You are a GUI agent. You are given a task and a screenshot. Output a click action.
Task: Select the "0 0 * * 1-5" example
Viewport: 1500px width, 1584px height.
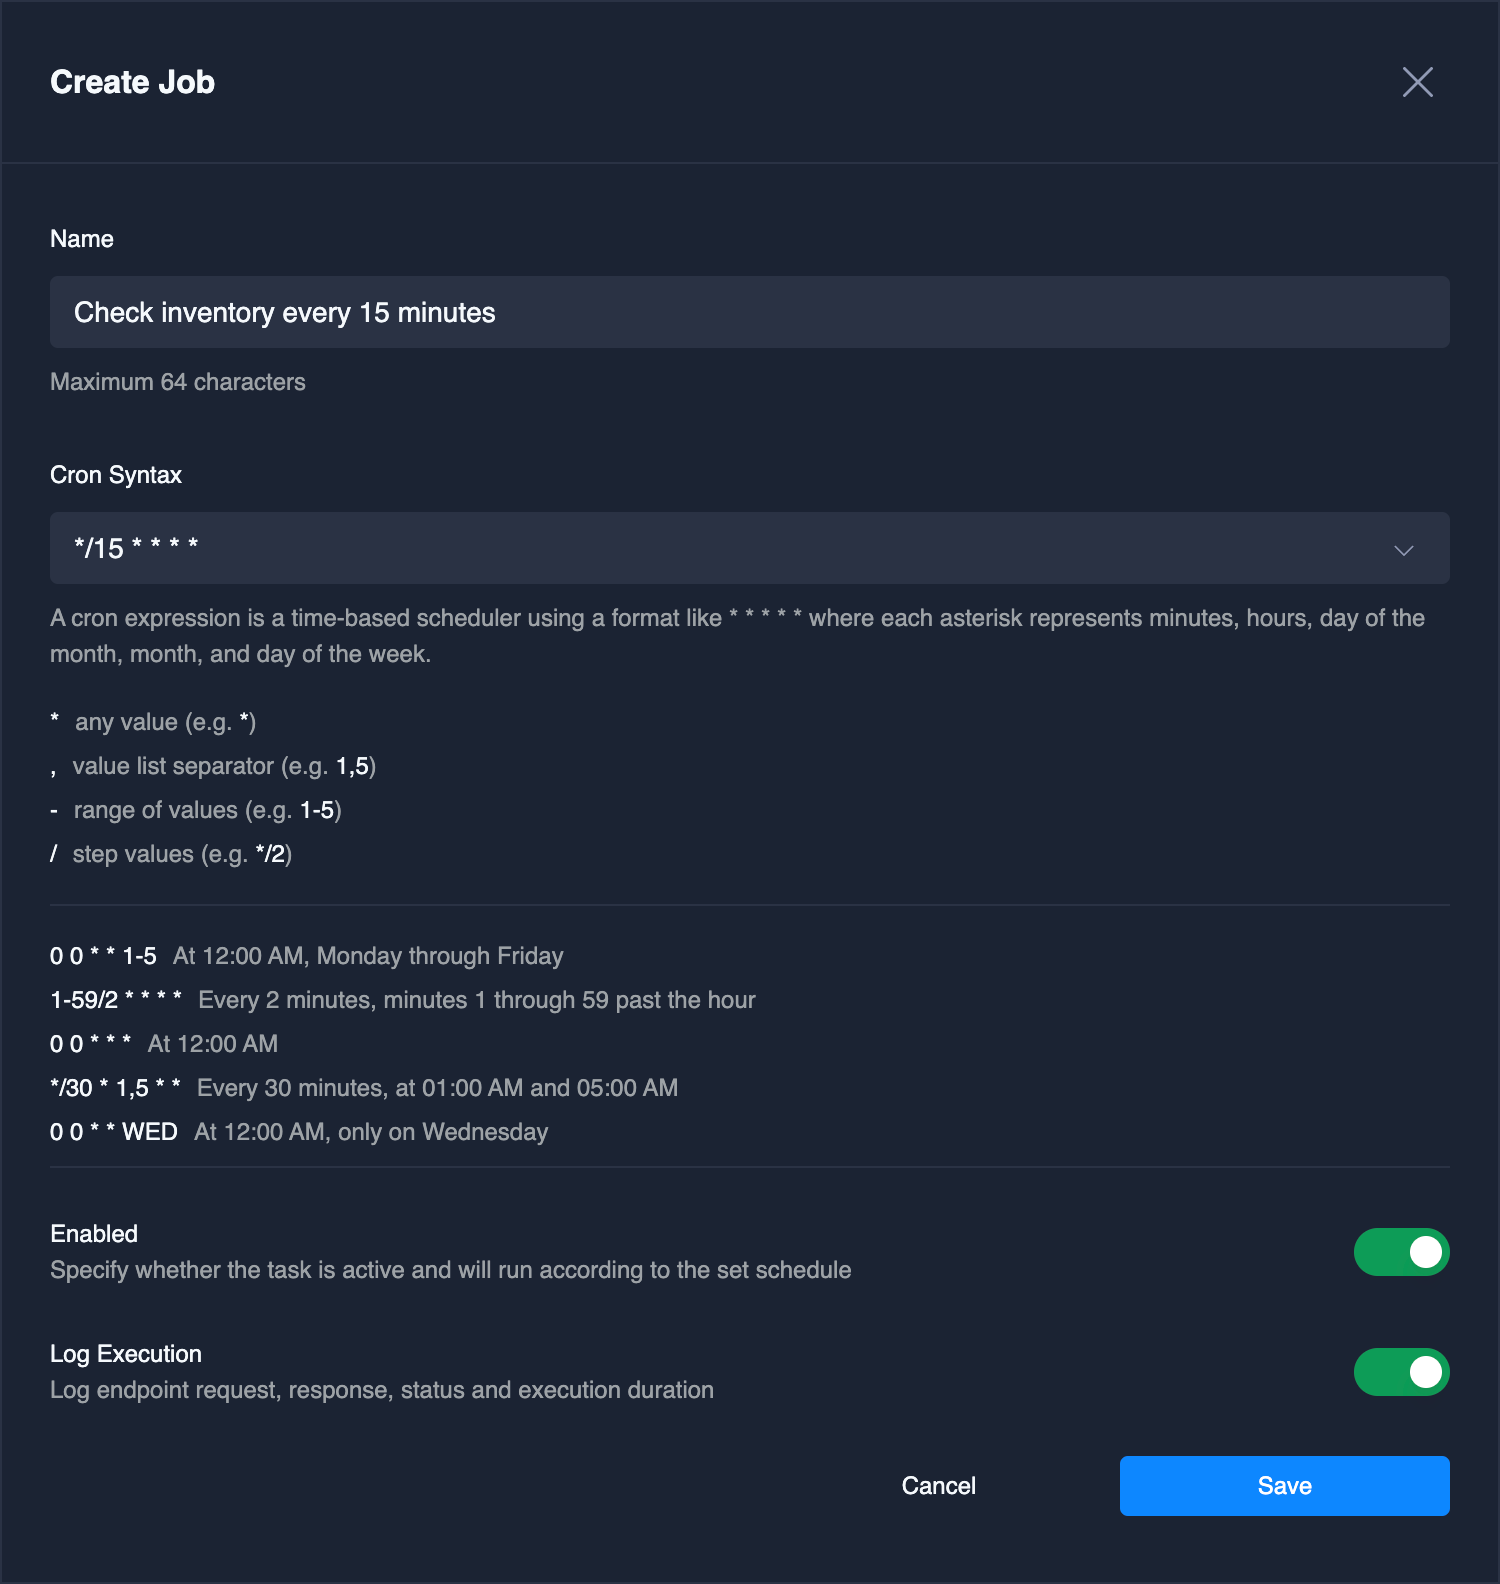click(104, 956)
